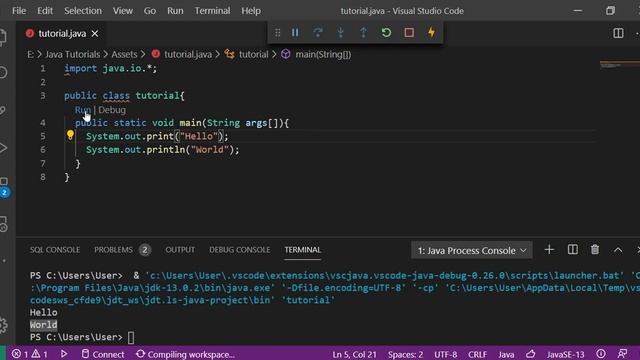Select the TERMINAL panel tab
The image size is (640, 360).
coord(302,250)
